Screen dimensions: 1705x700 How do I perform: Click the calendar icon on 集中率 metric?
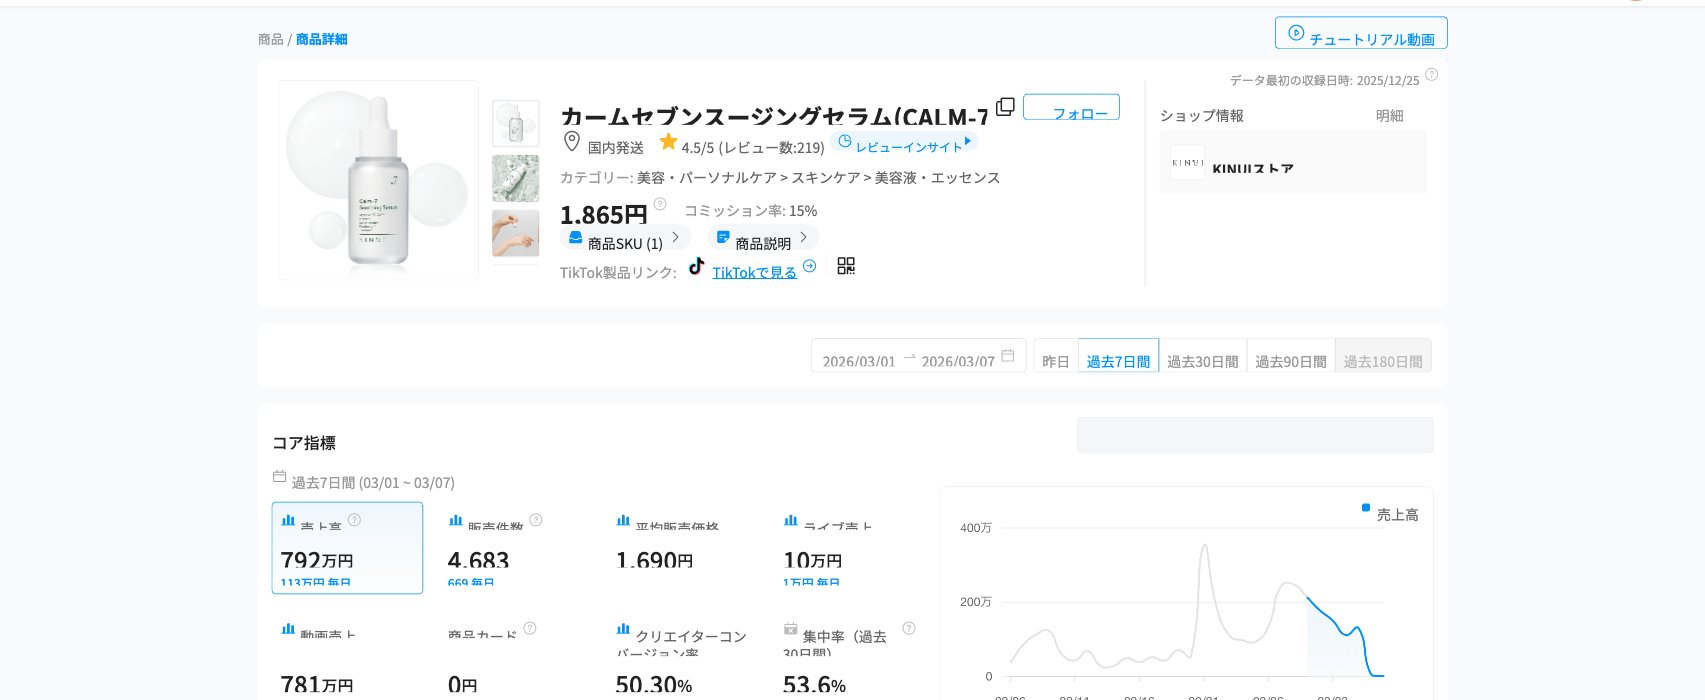(790, 629)
